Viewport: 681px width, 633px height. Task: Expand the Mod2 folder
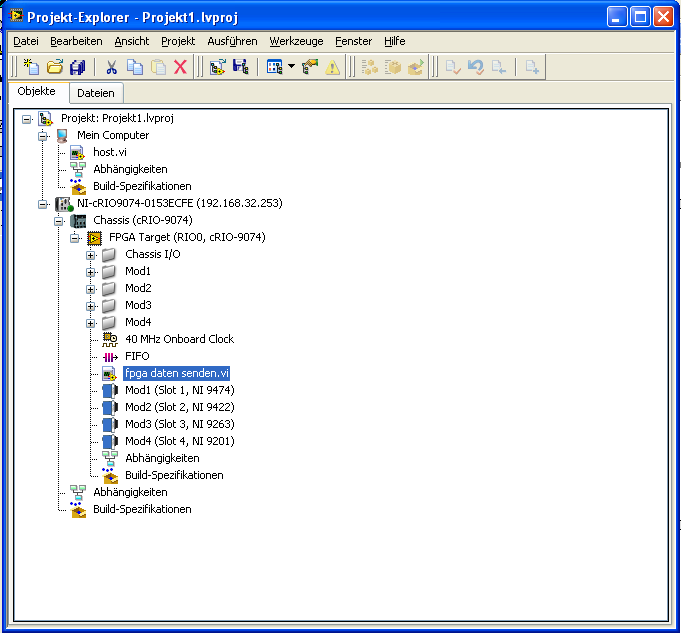point(90,289)
